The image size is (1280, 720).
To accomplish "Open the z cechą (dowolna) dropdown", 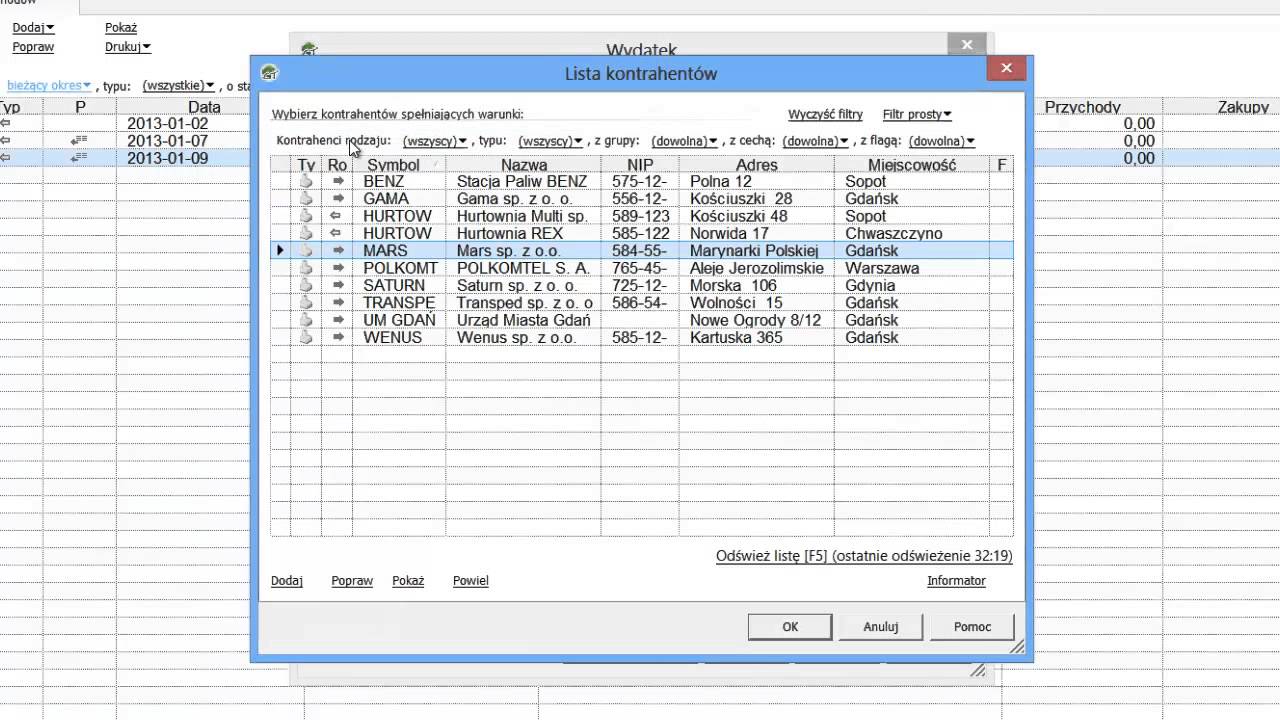I will tap(815, 142).
